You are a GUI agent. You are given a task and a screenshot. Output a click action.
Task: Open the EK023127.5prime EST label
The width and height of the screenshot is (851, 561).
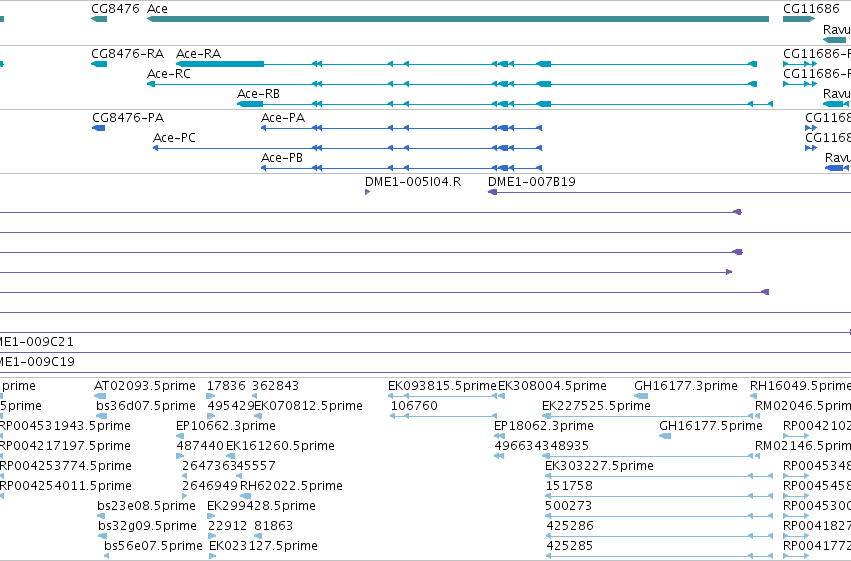point(263,546)
